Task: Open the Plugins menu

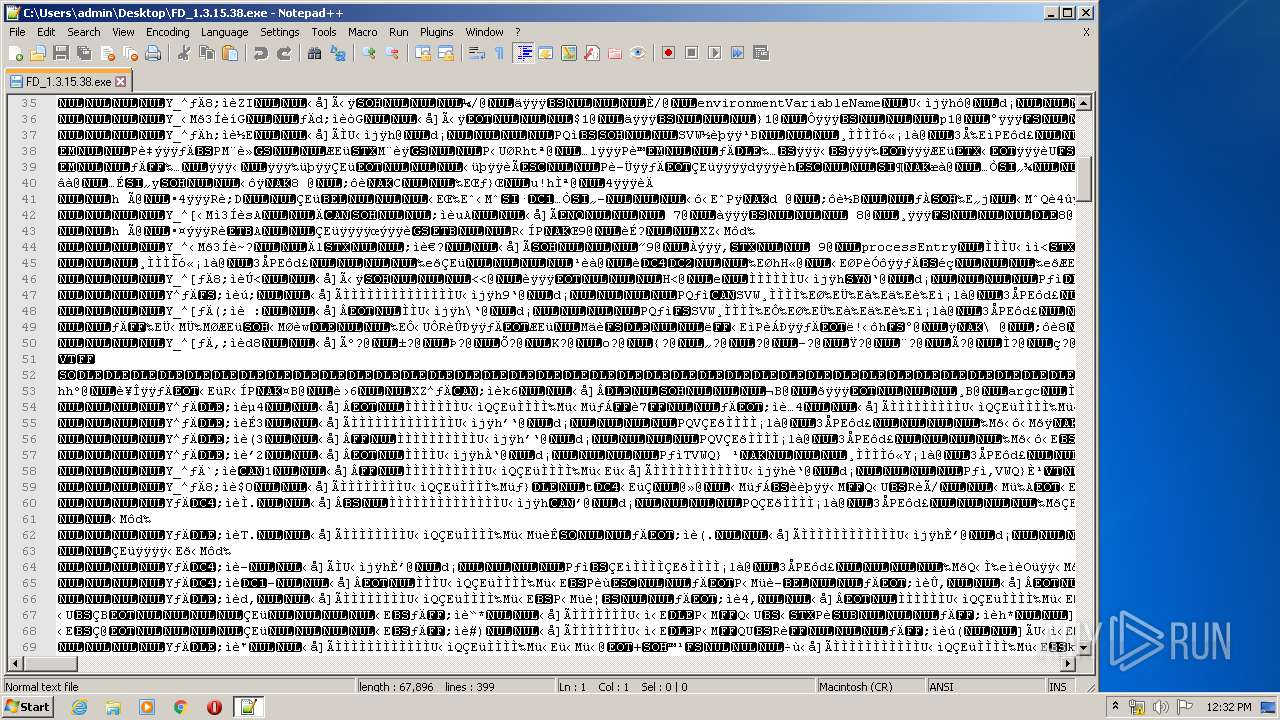Action: click(x=437, y=32)
